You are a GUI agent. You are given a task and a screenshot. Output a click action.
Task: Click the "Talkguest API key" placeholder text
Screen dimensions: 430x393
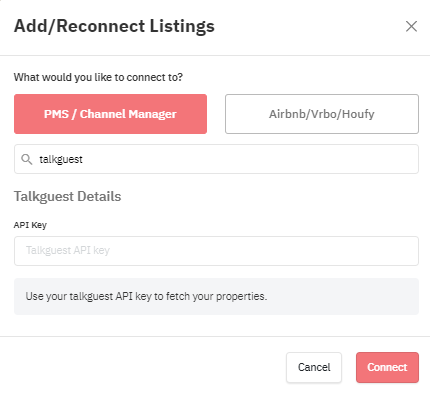[68, 250]
